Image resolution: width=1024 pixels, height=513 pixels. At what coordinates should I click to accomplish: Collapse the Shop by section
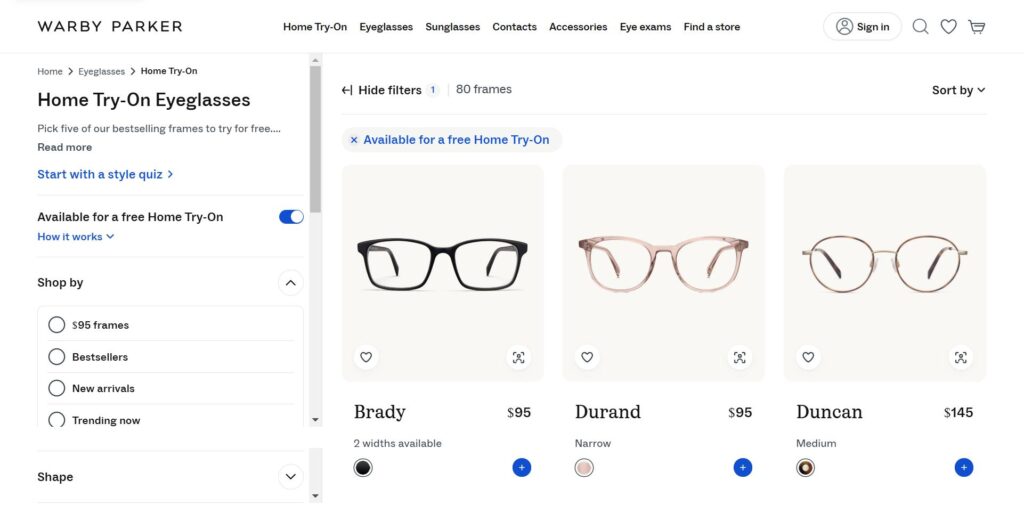click(x=291, y=283)
